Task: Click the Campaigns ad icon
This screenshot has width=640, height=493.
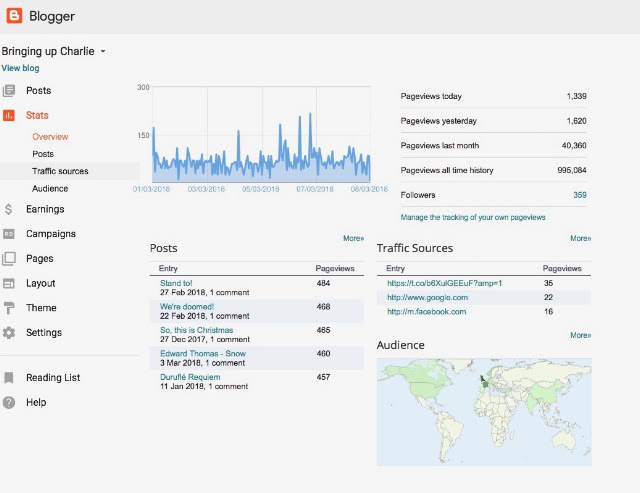Action: click(9, 234)
